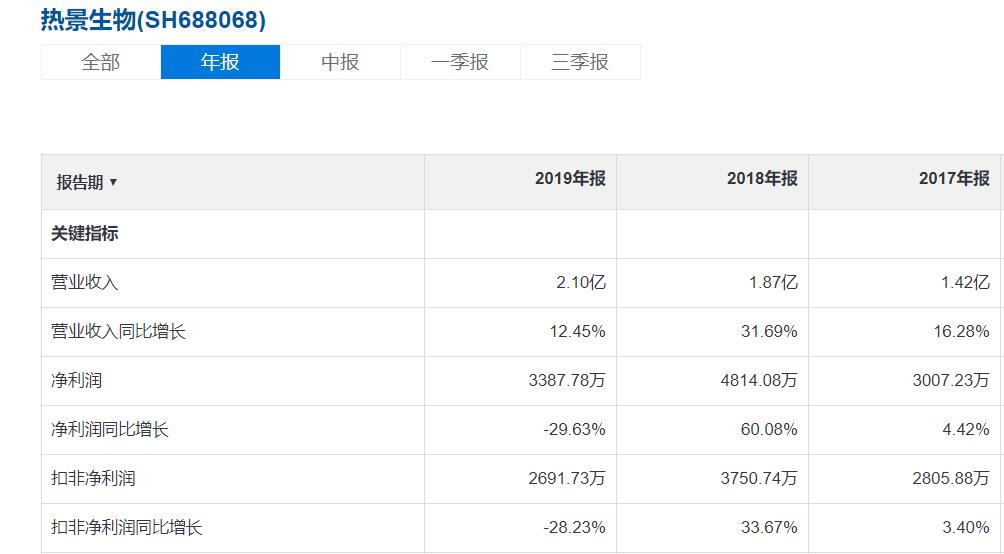Viewport: 1004px width, 554px height.
Task: Switch to the 全部 tab
Action: [x=101, y=62]
